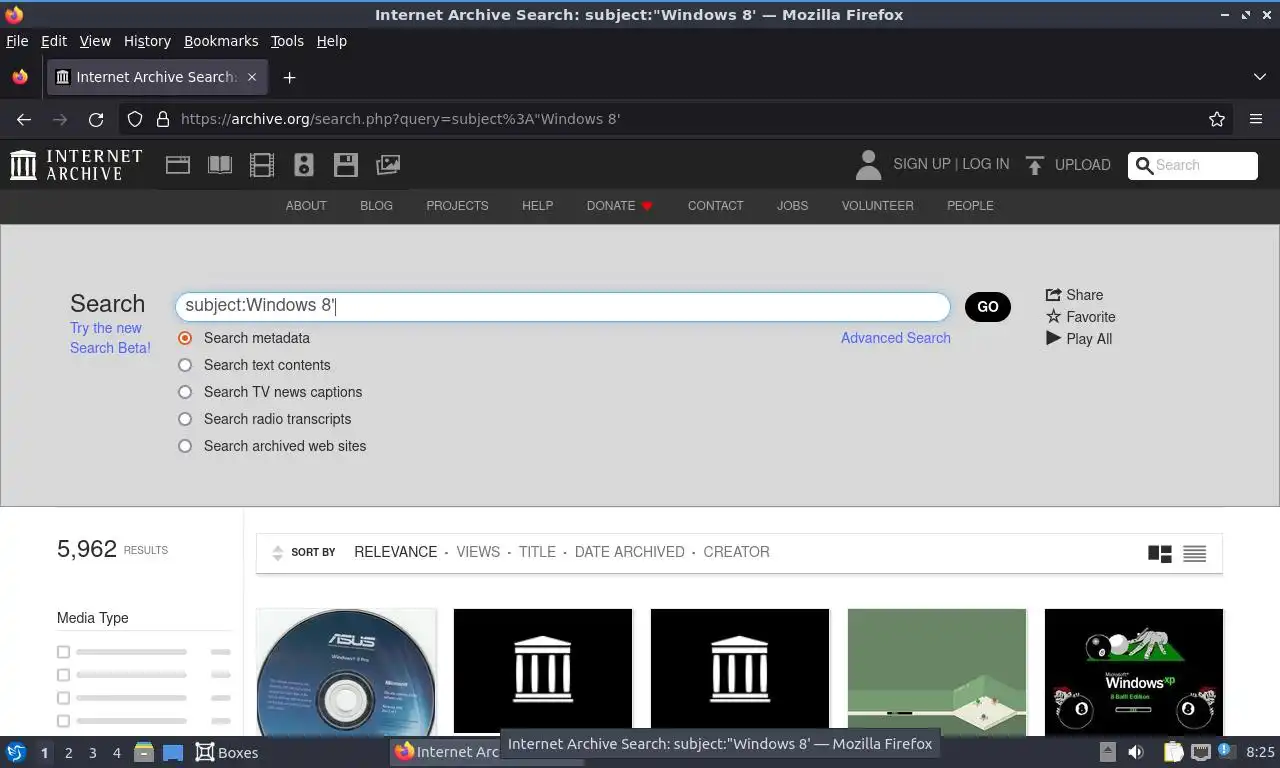The width and height of the screenshot is (1280, 768).
Task: Open the Software floppy disk icon
Action: (346, 165)
